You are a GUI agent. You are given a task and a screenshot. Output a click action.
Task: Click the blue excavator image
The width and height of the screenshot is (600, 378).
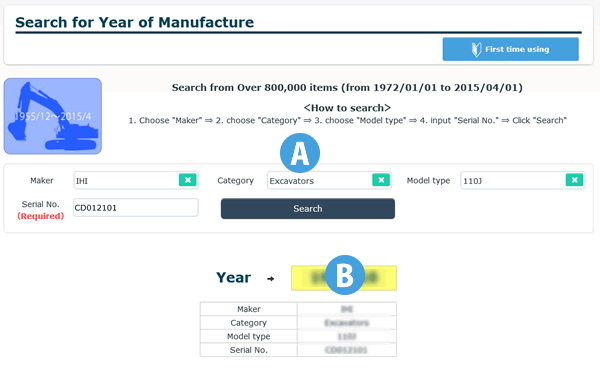click(53, 116)
